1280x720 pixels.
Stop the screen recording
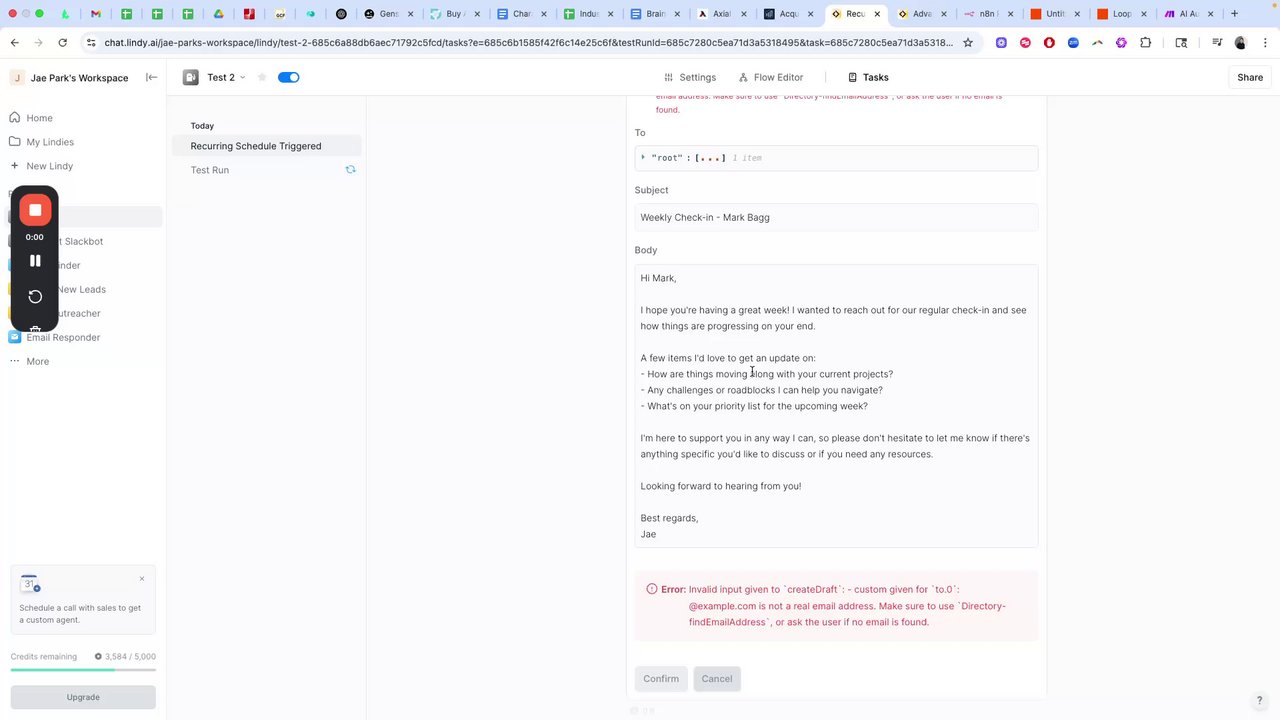(35, 210)
